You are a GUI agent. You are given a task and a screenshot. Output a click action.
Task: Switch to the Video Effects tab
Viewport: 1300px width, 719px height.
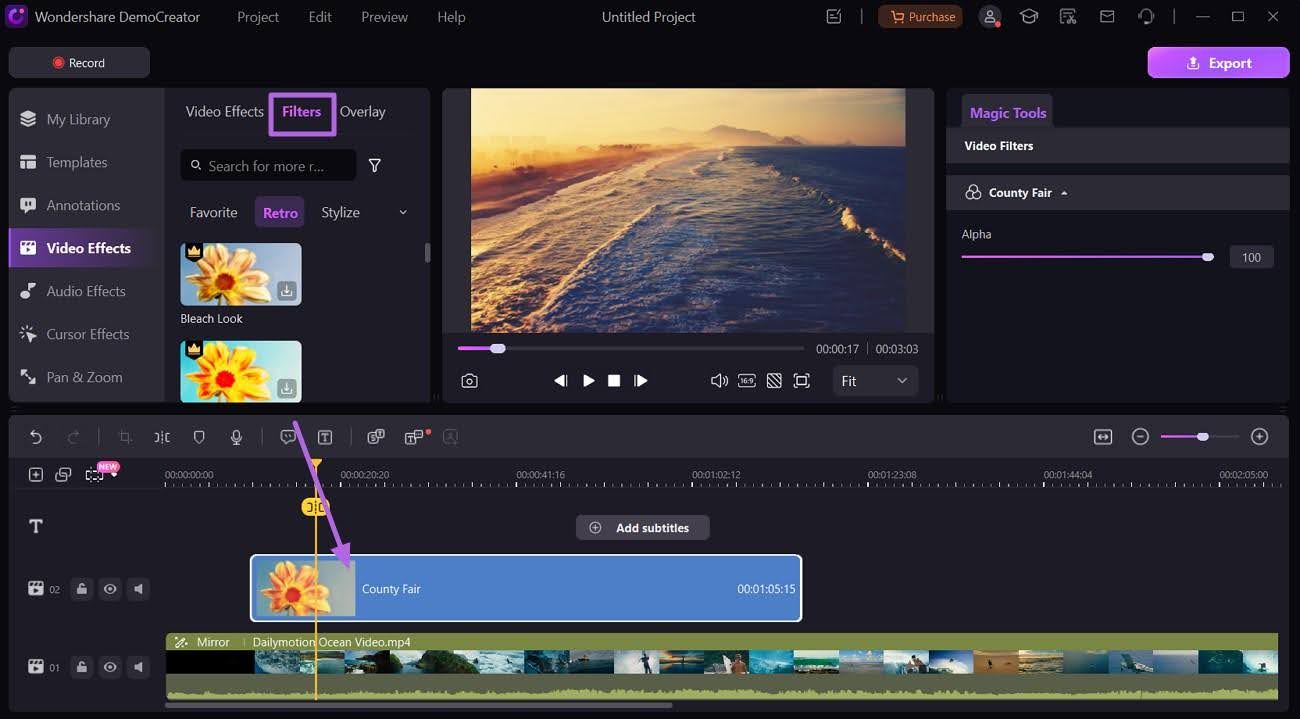click(x=224, y=112)
